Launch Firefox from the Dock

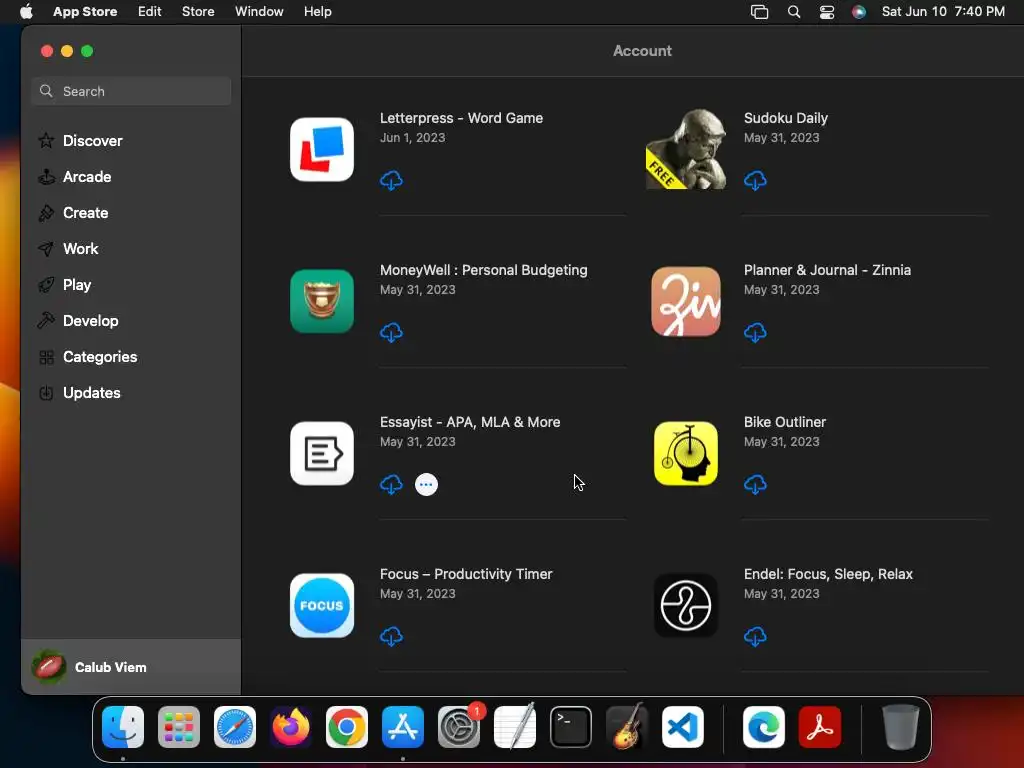click(291, 727)
